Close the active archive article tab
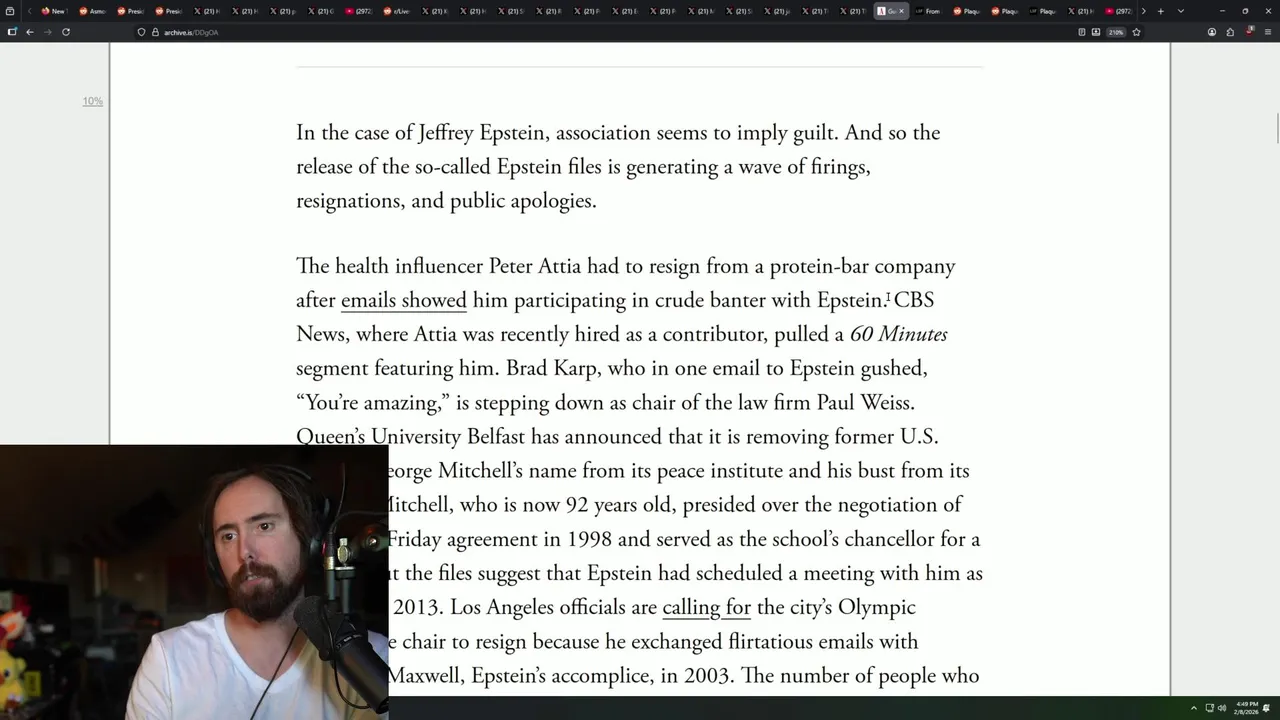The width and height of the screenshot is (1280, 720). tap(901, 11)
